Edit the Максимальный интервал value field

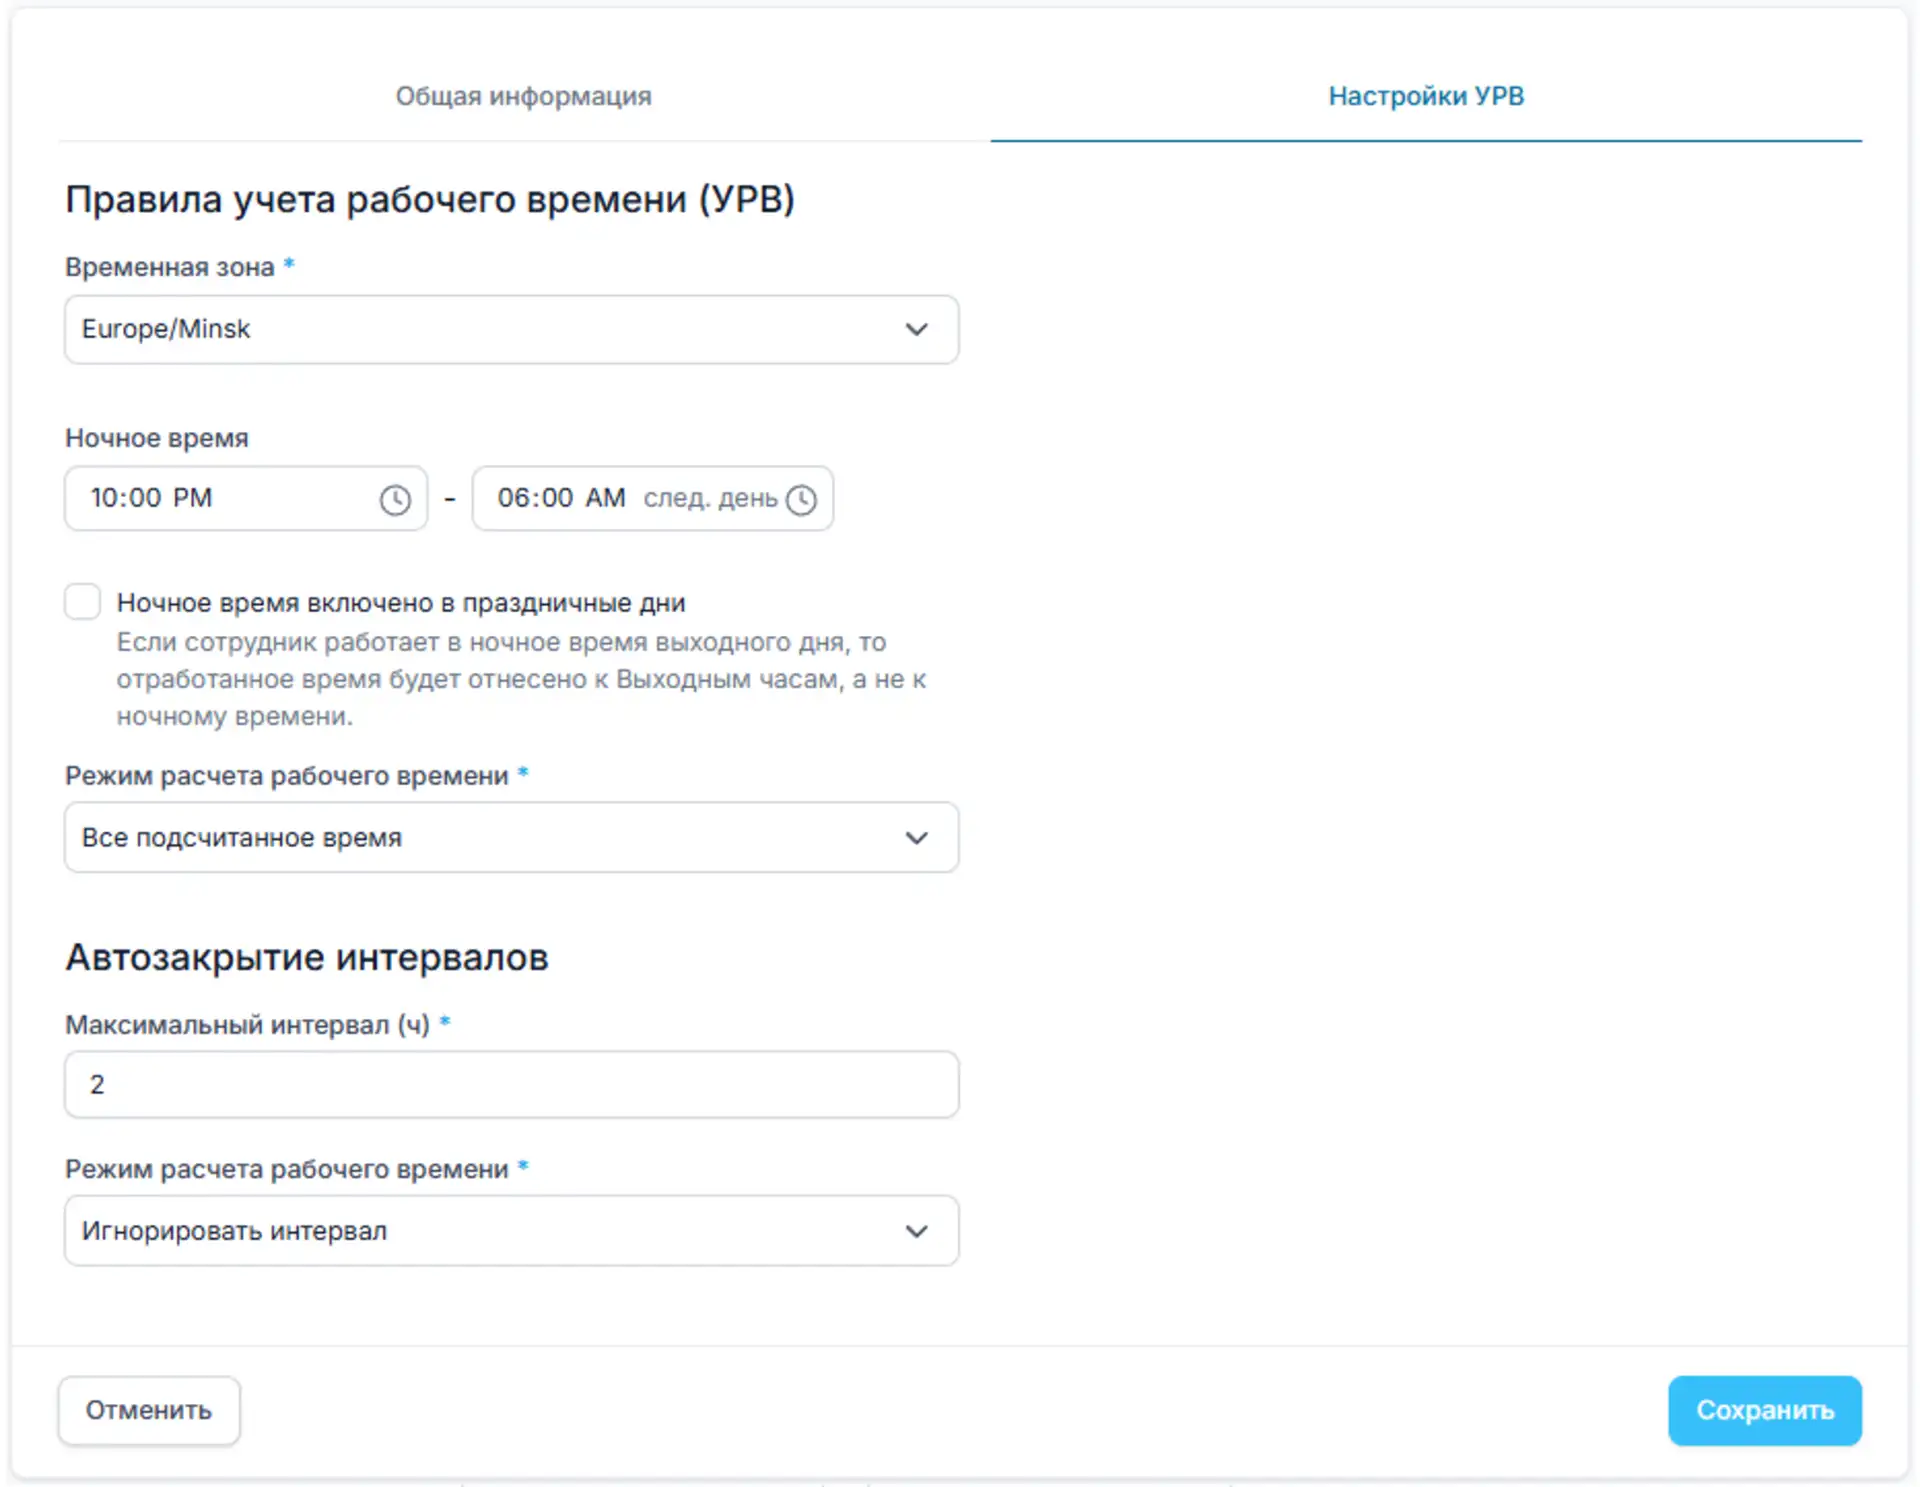[511, 1084]
